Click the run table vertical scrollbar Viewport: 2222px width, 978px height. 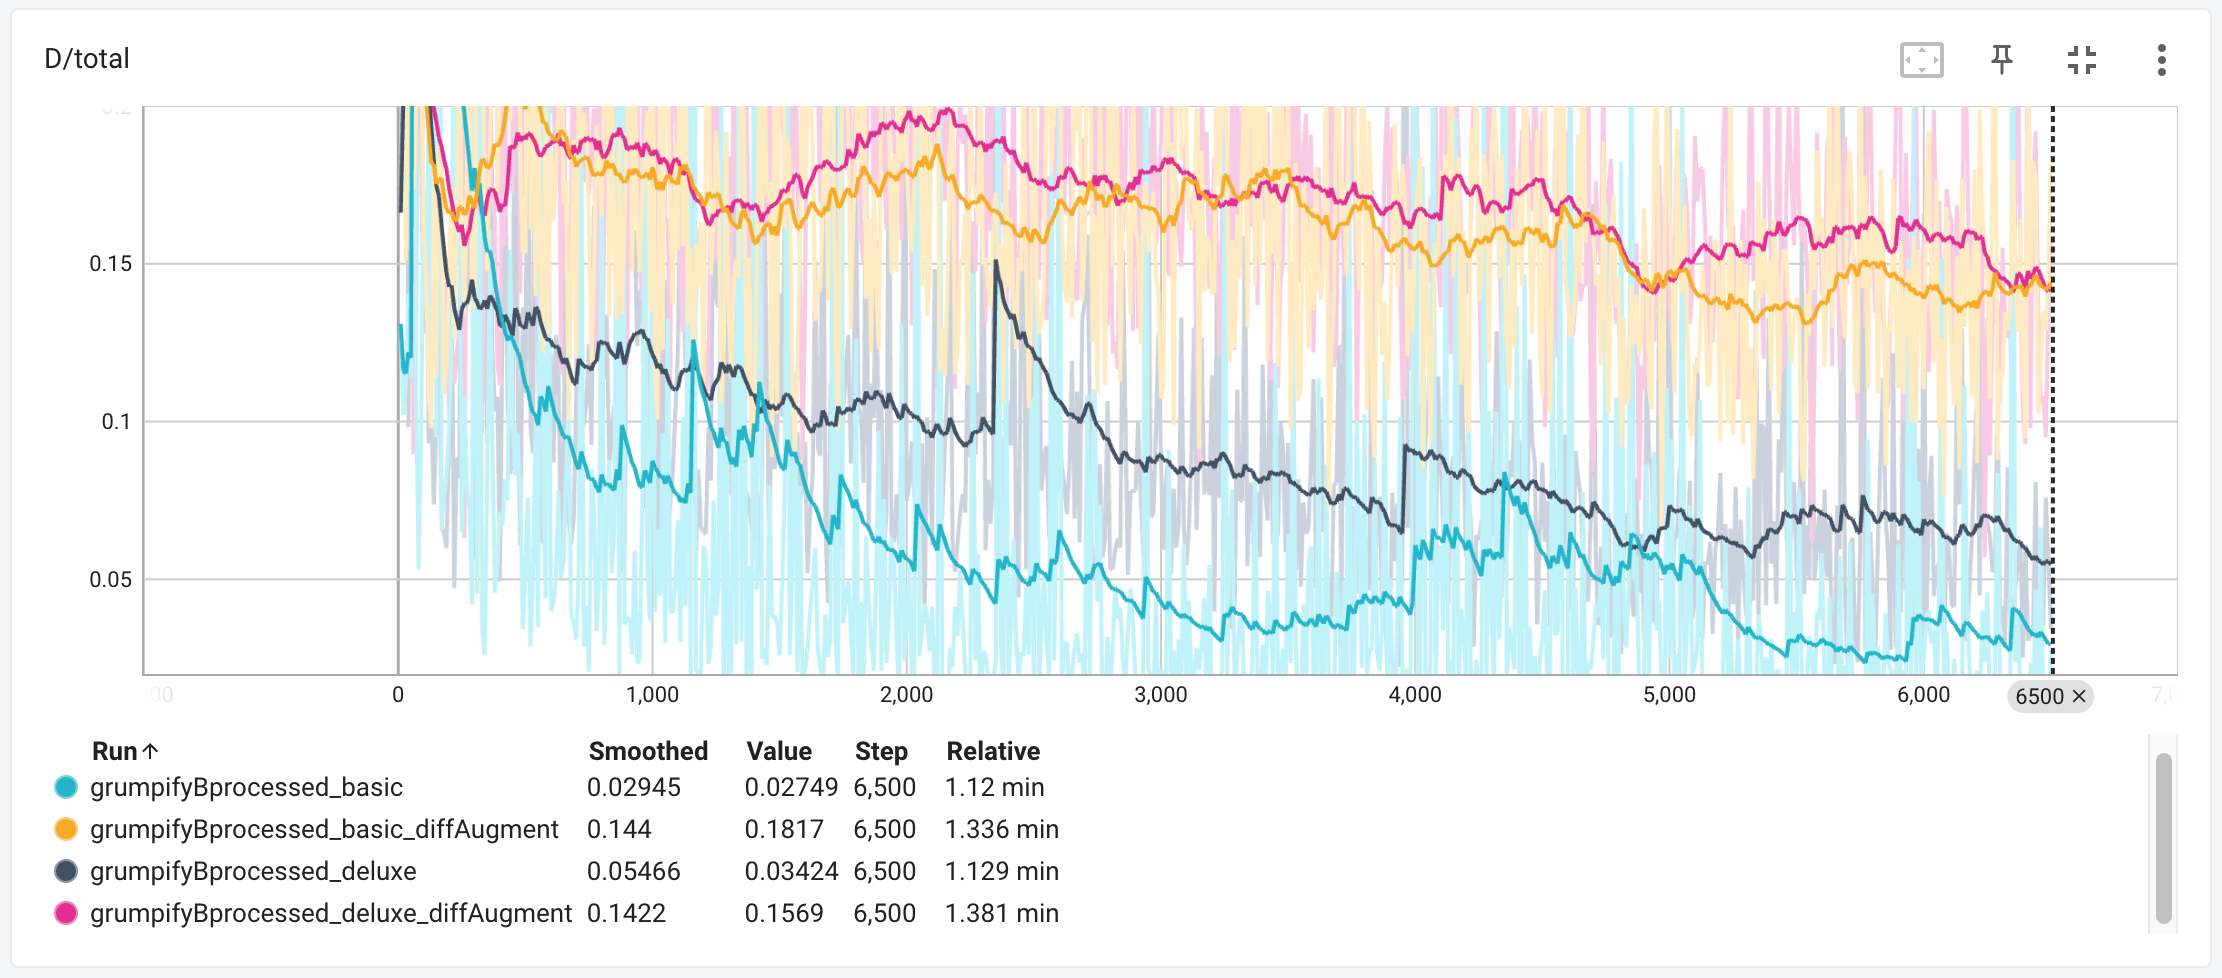[2164, 838]
